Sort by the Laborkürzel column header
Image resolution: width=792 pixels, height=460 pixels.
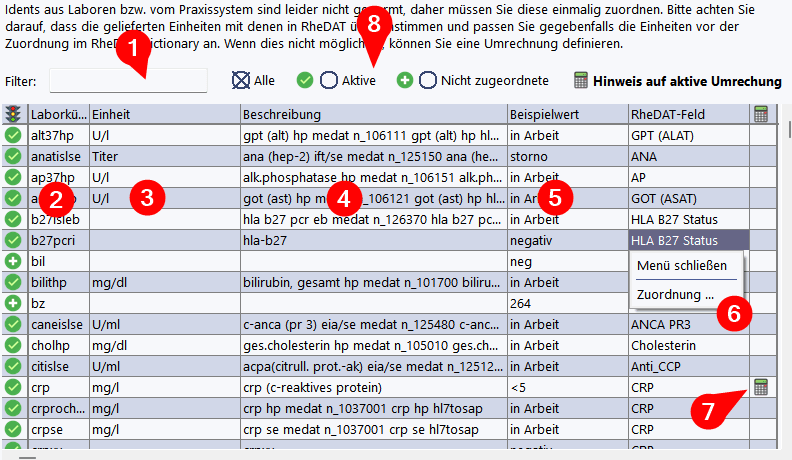pyautogui.click(x=58, y=115)
